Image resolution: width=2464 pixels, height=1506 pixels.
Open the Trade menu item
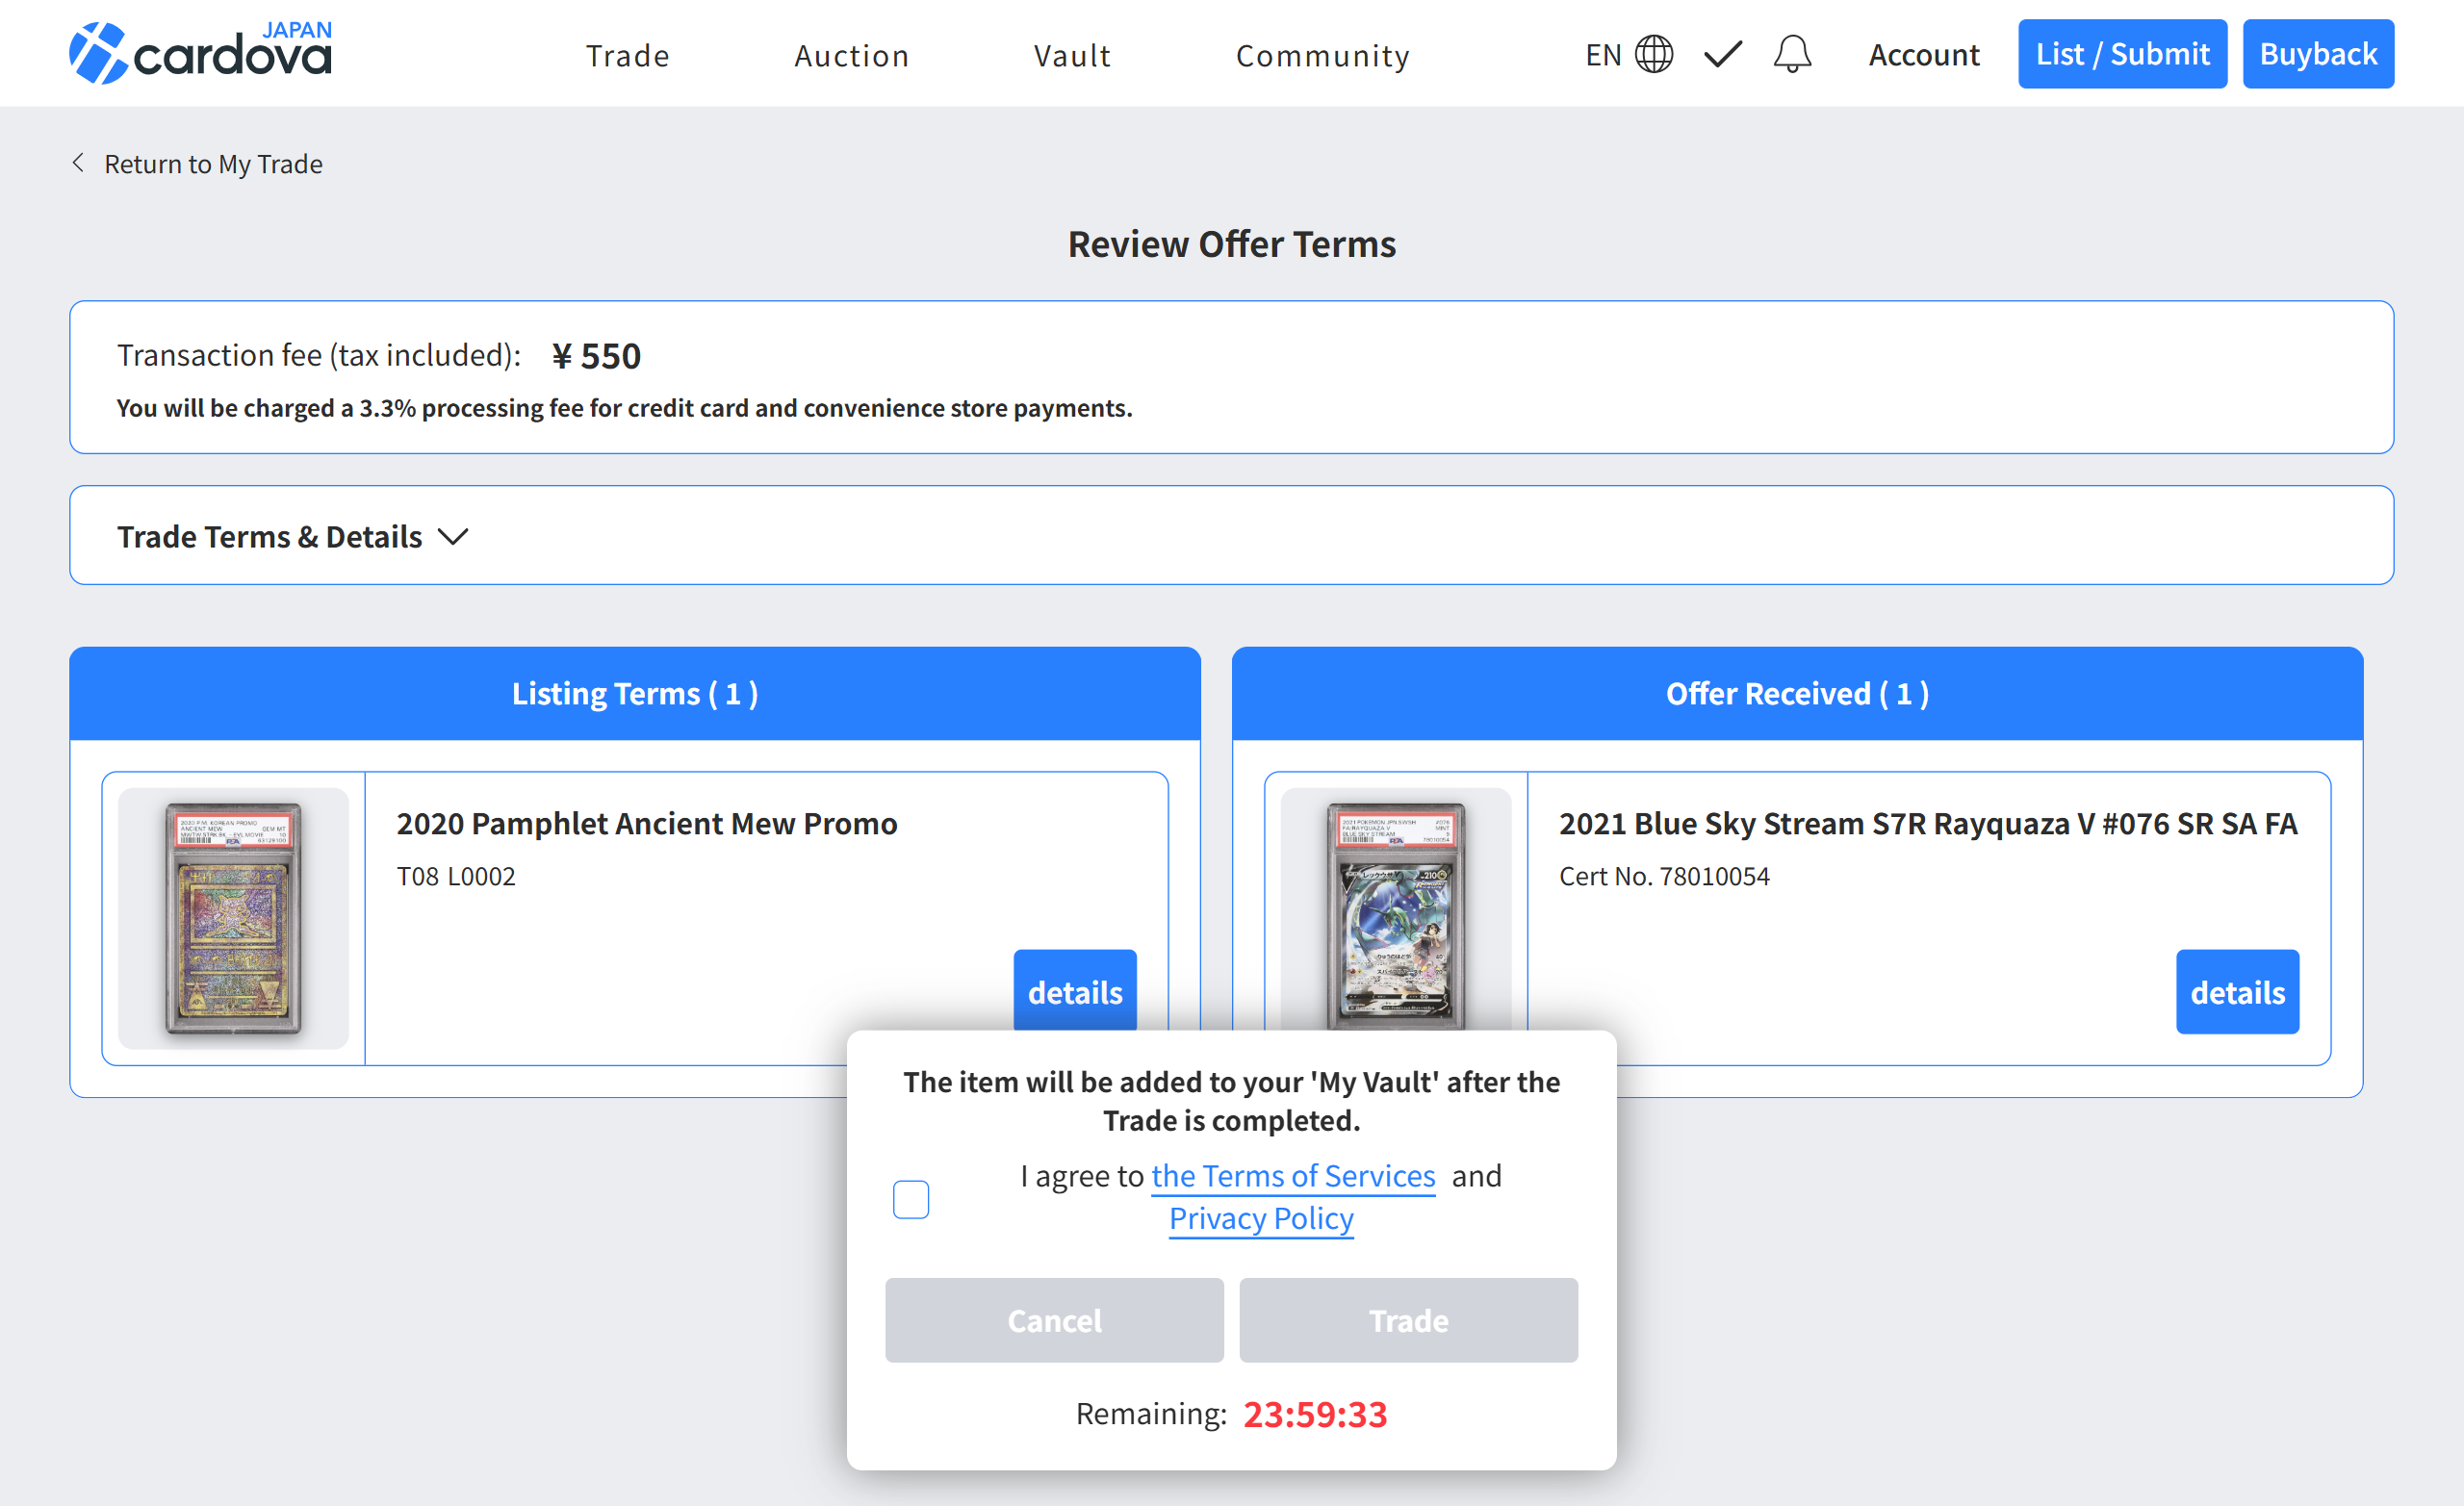(627, 56)
